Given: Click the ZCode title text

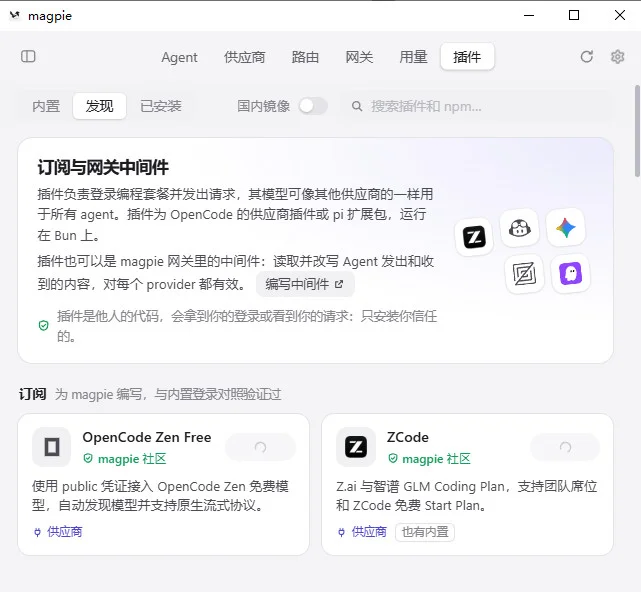Looking at the screenshot, I should click(408, 437).
